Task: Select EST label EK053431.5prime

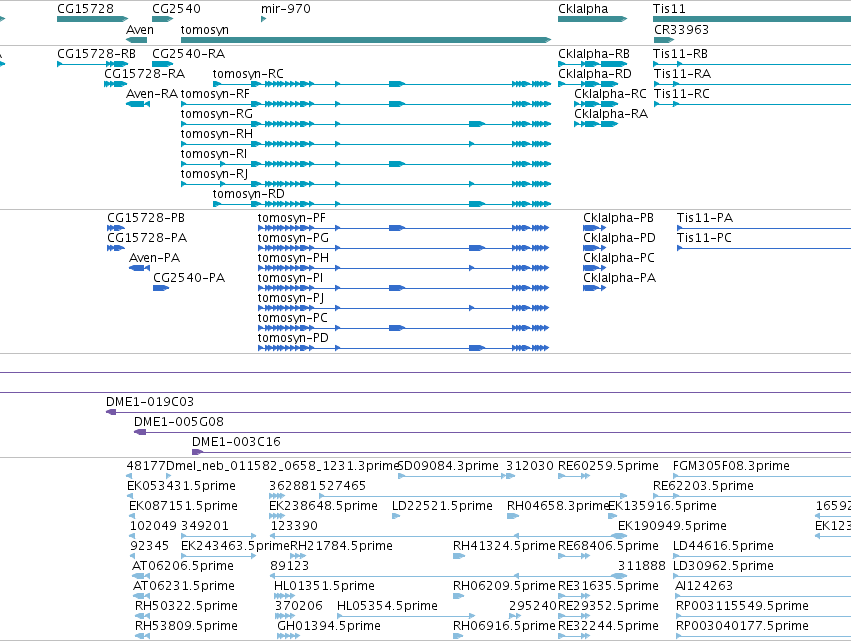Action: coord(181,486)
